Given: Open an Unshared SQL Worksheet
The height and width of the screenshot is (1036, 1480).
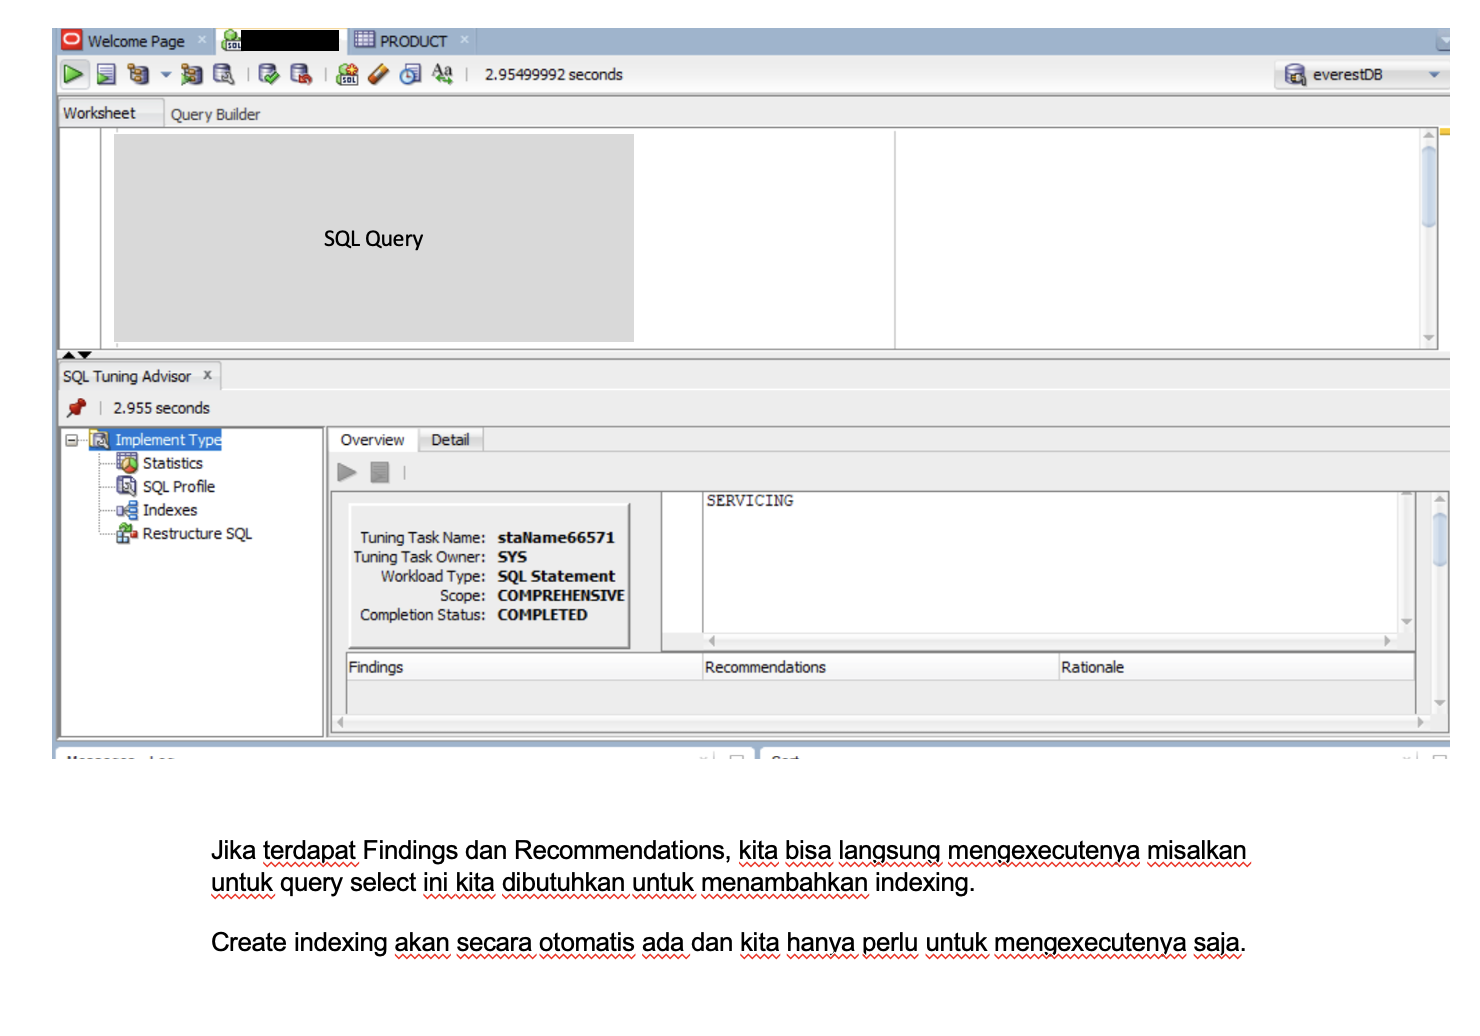Looking at the screenshot, I should 347,74.
